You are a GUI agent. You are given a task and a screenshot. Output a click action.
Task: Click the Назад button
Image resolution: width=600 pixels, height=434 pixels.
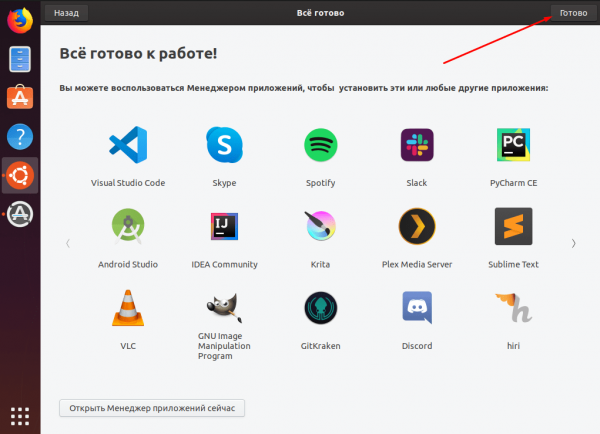pyautogui.click(x=66, y=13)
